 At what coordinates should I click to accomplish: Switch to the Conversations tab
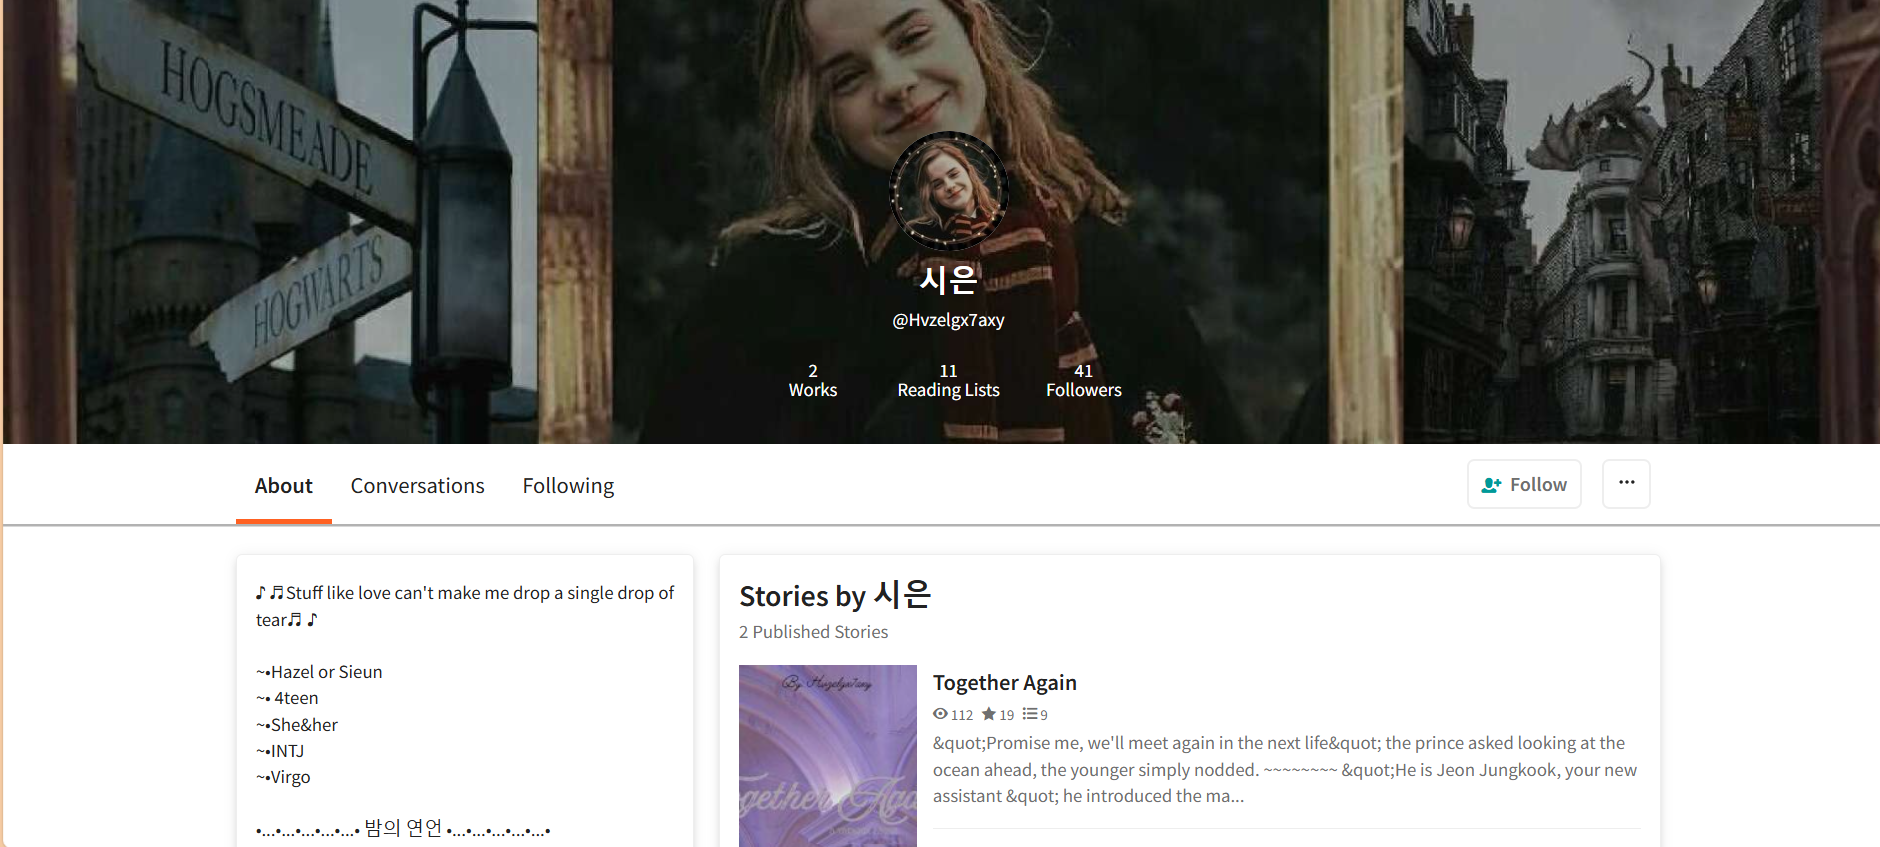coord(417,486)
